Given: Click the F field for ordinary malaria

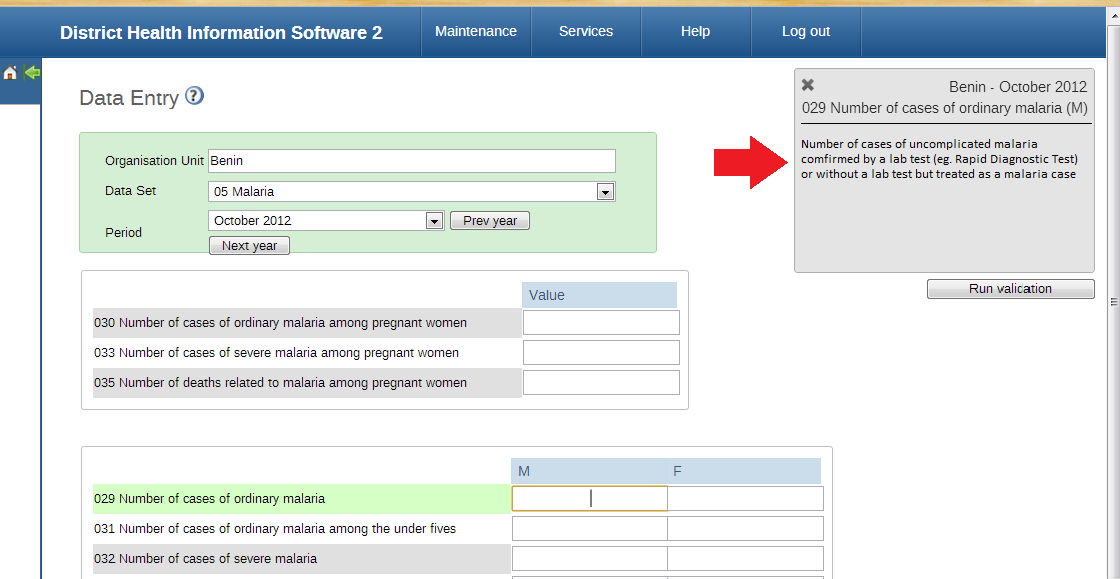Looking at the screenshot, I should point(745,498).
